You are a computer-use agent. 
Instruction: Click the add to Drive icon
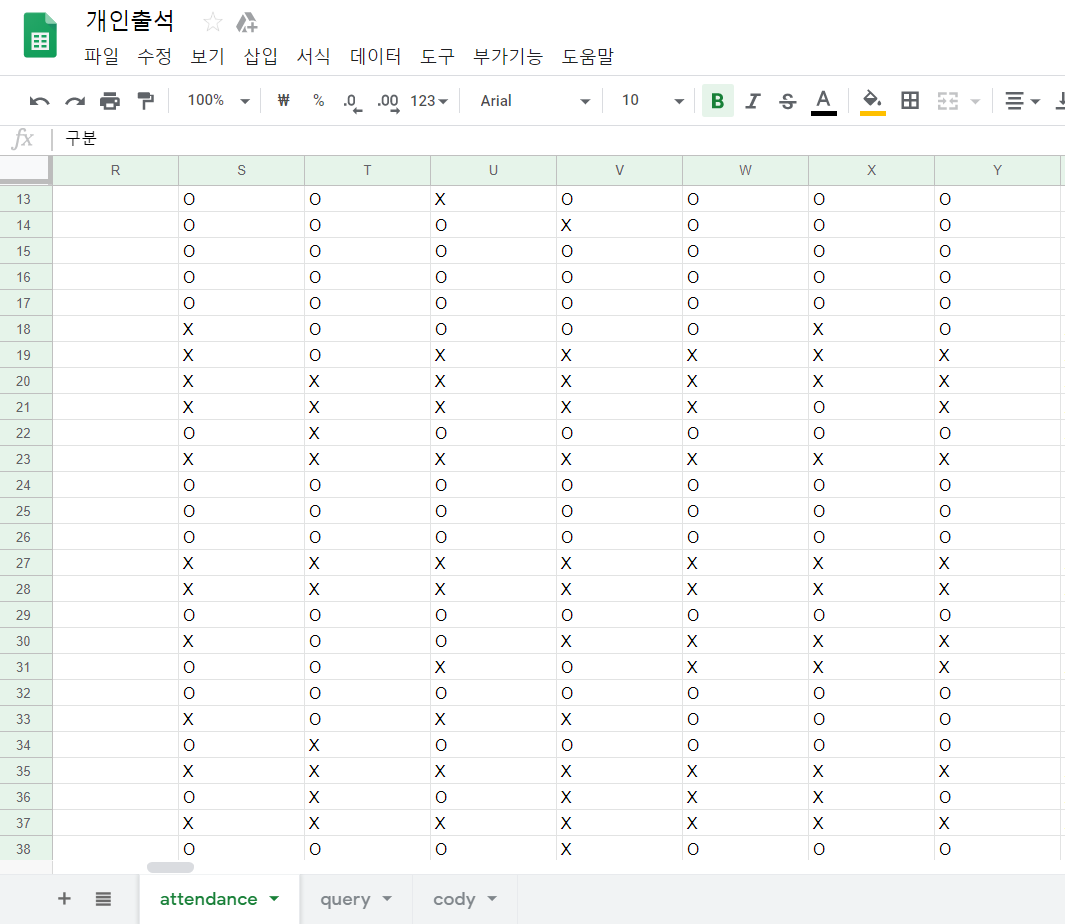coord(246,22)
